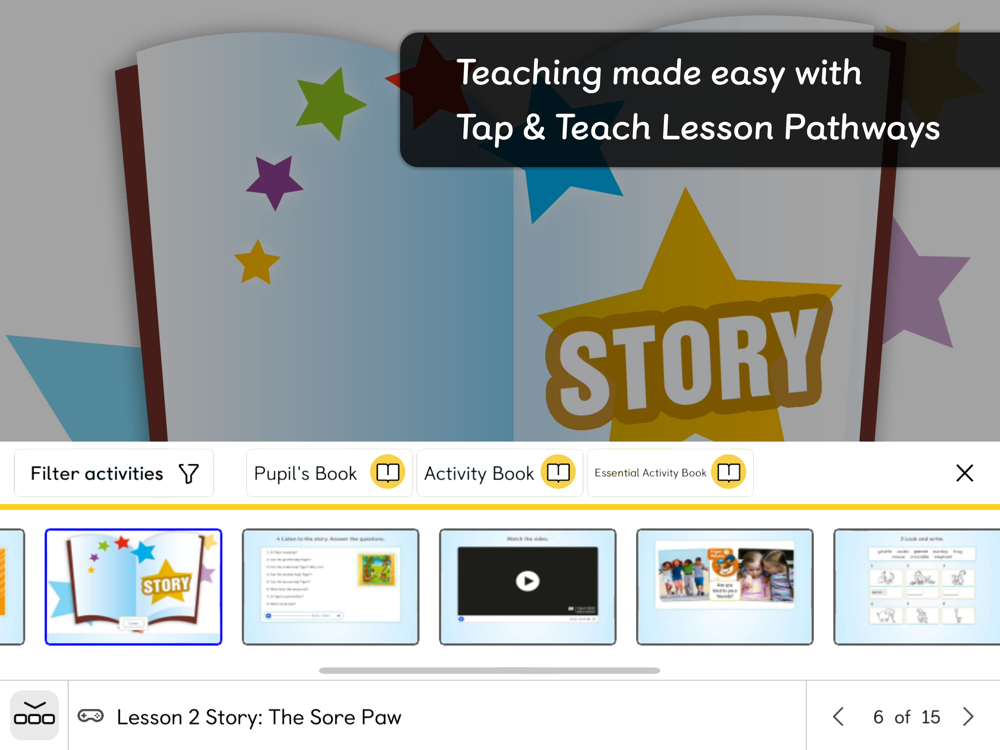Image resolution: width=1000 pixels, height=750 pixels.
Task: Click the 6 of 15 page counter
Action: [x=906, y=717]
